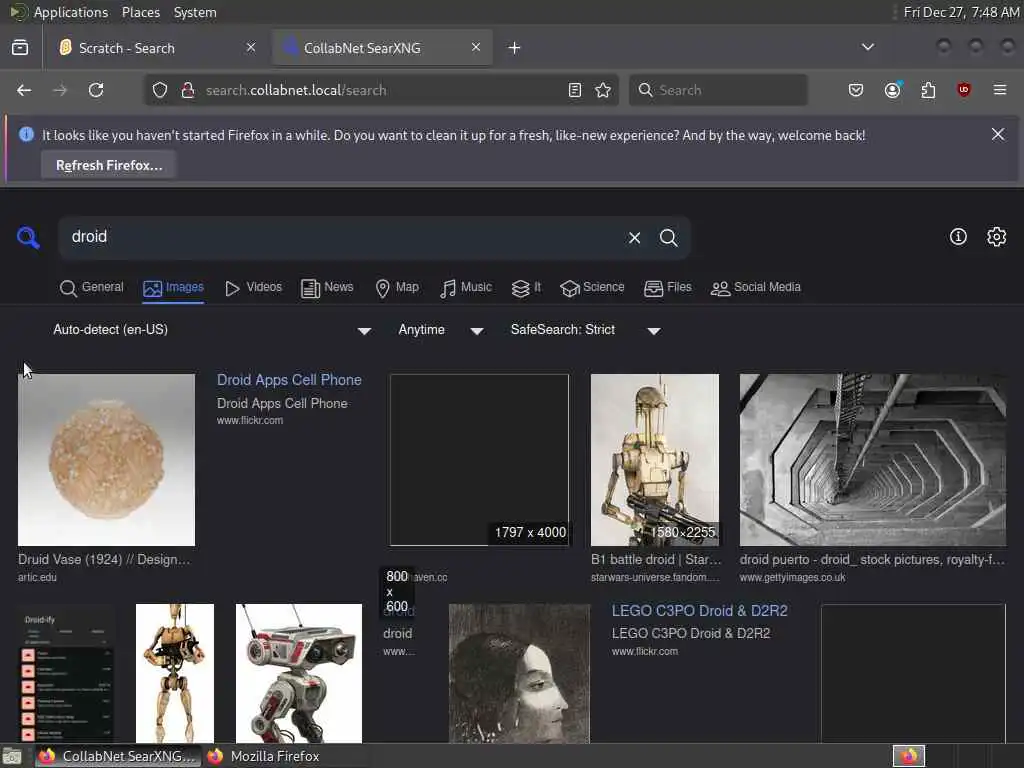Click the www.gettyimages.co.uk source text
The image size is (1024, 768).
(x=792, y=577)
